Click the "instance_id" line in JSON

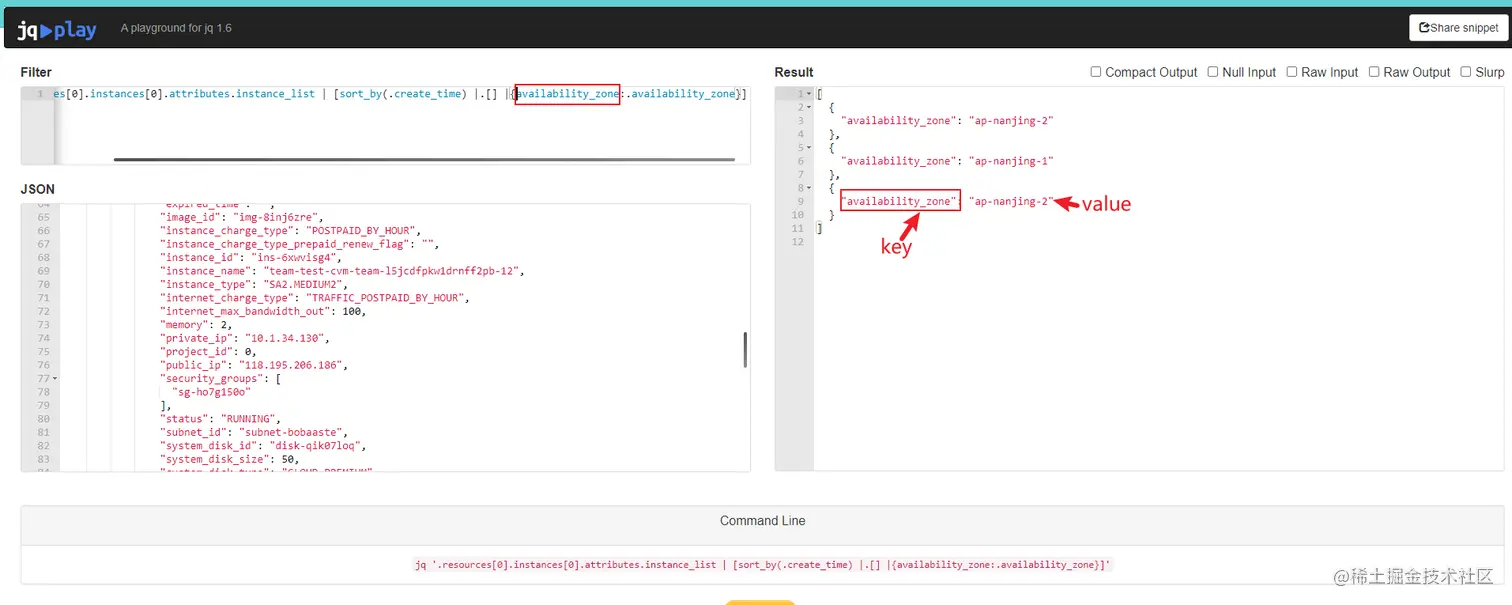[x=250, y=257]
